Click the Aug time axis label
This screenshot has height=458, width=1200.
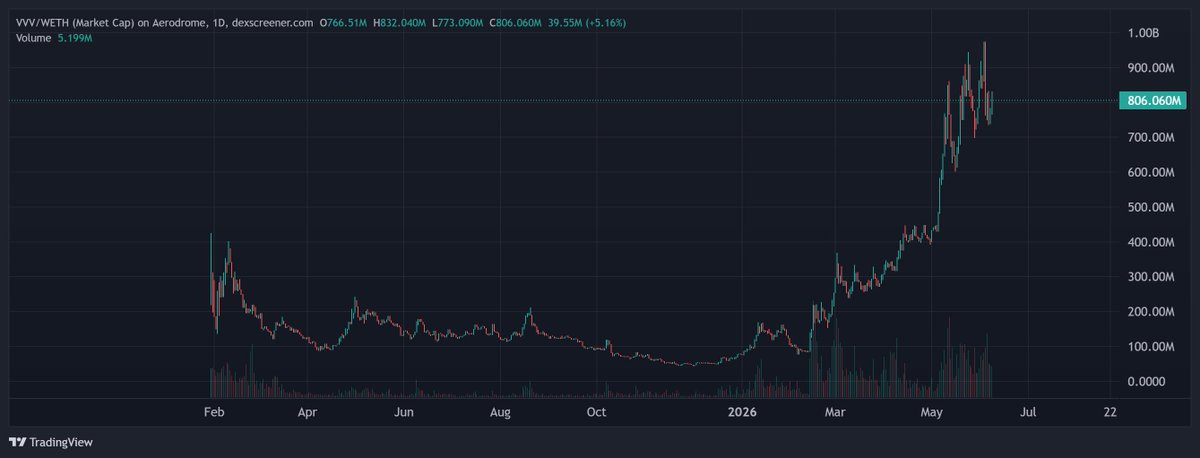tap(501, 412)
